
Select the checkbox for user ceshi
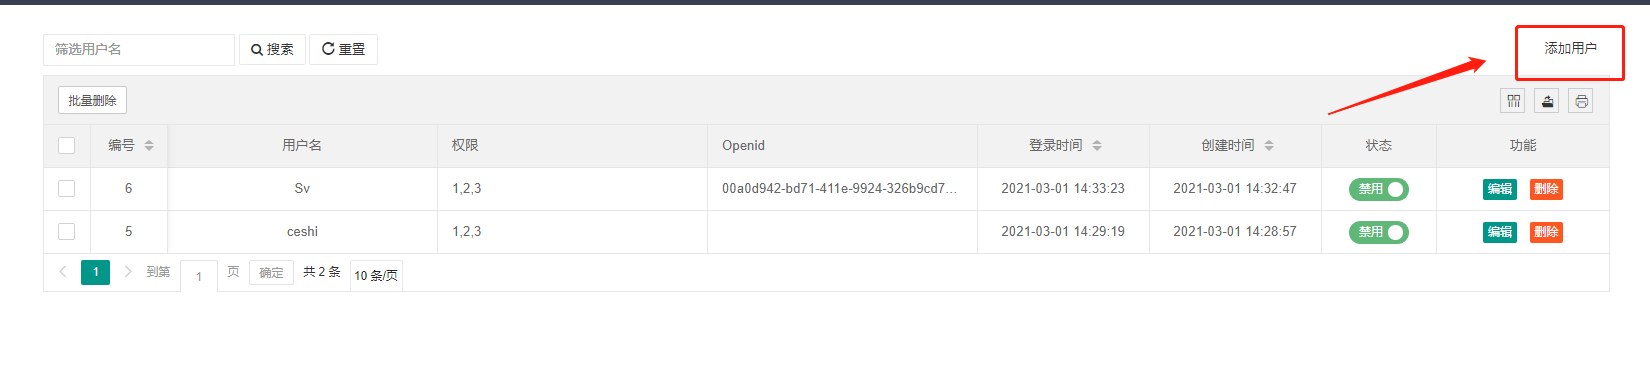67,232
